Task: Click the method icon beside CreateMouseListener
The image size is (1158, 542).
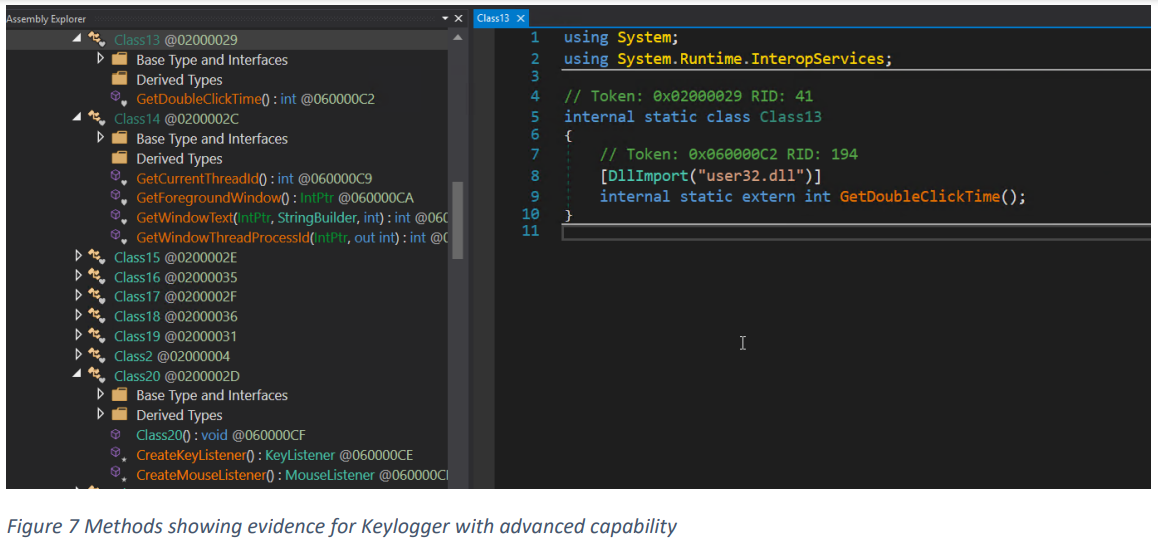Action: [x=118, y=475]
